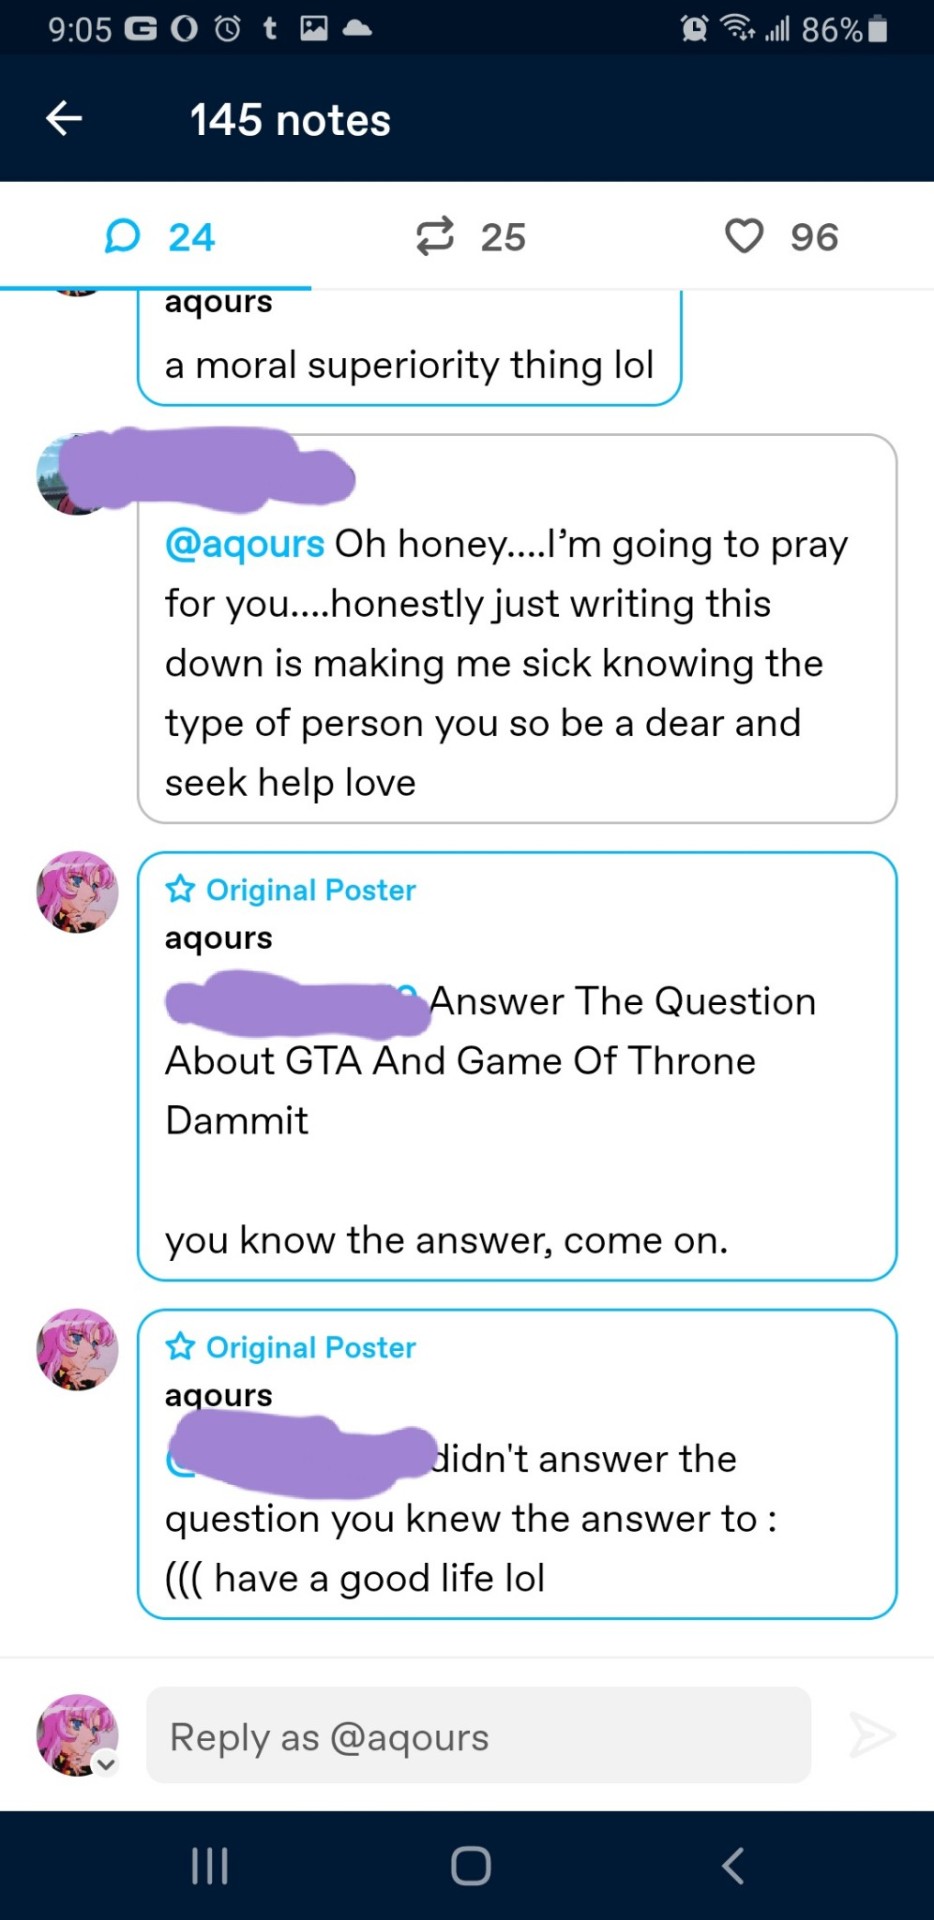The image size is (934, 1920).
Task: Tap aqours username above 'Answer The Question'
Action: tap(218, 938)
